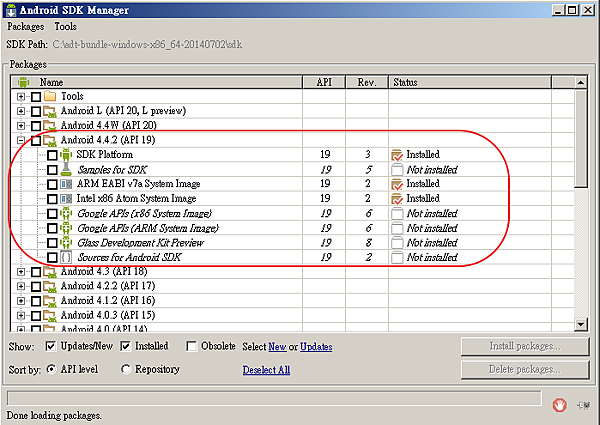600x425 pixels.
Task: Click the Install packages button
Action: click(525, 346)
